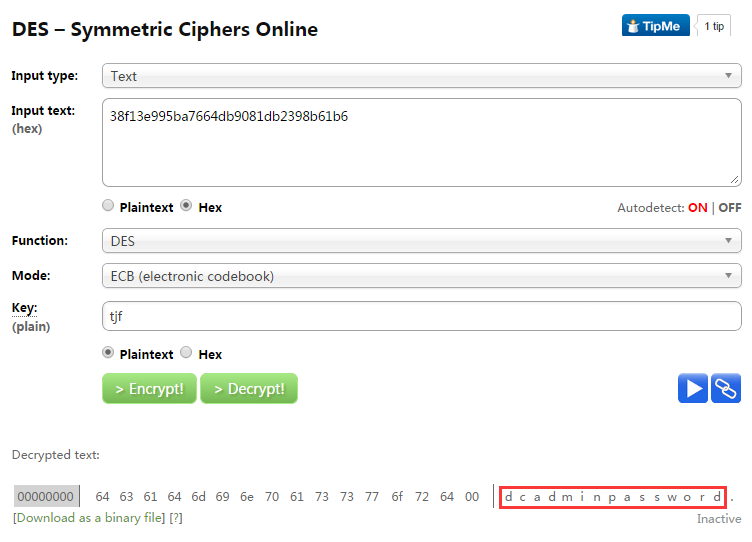The width and height of the screenshot is (752, 542).
Task: Click inside the Input text area
Action: (x=422, y=142)
